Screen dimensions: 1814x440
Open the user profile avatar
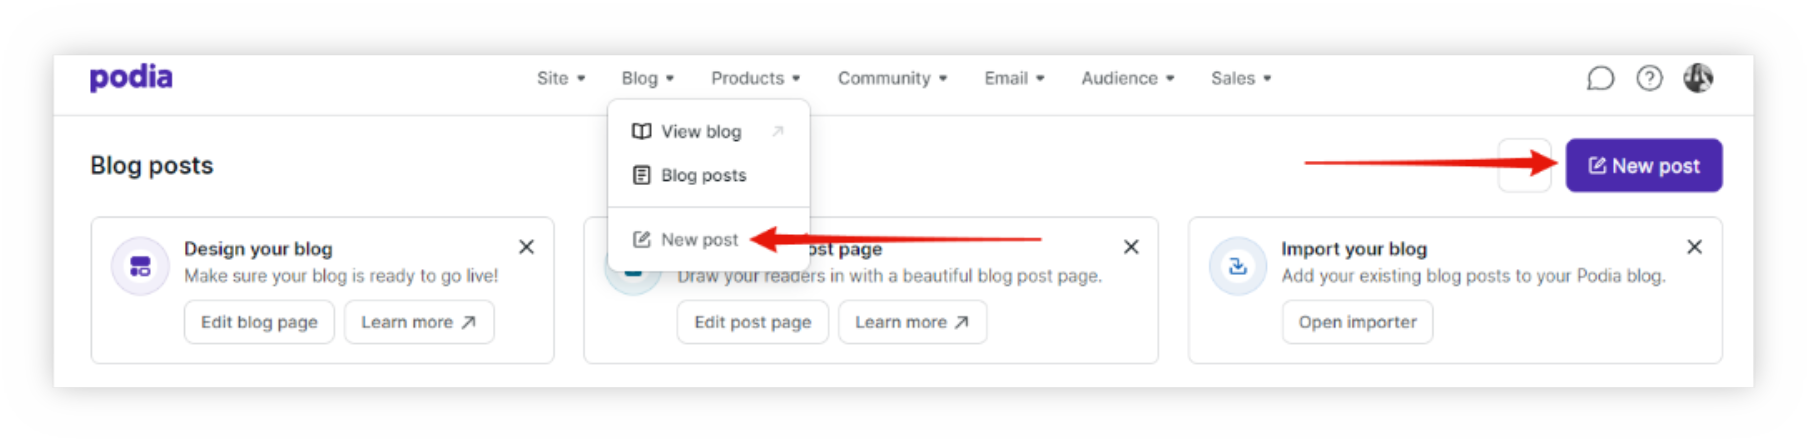click(1697, 78)
